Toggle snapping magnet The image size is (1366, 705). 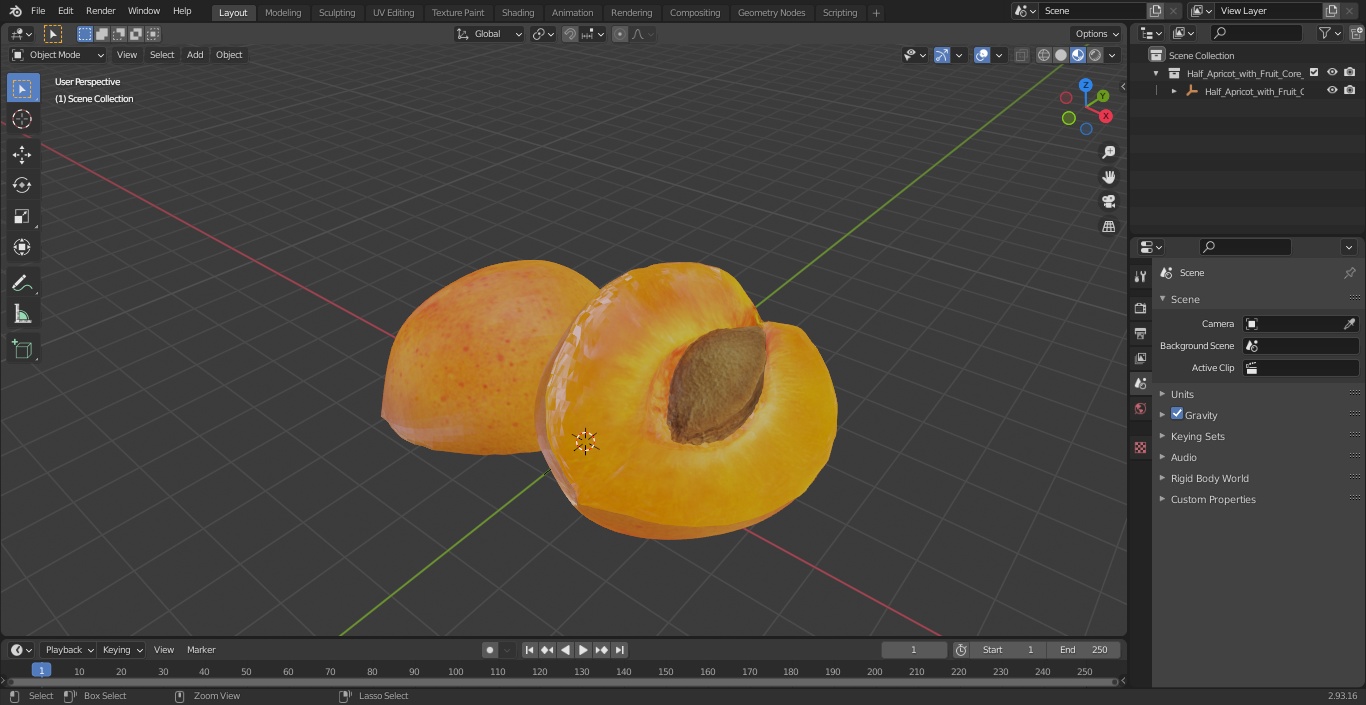point(570,34)
